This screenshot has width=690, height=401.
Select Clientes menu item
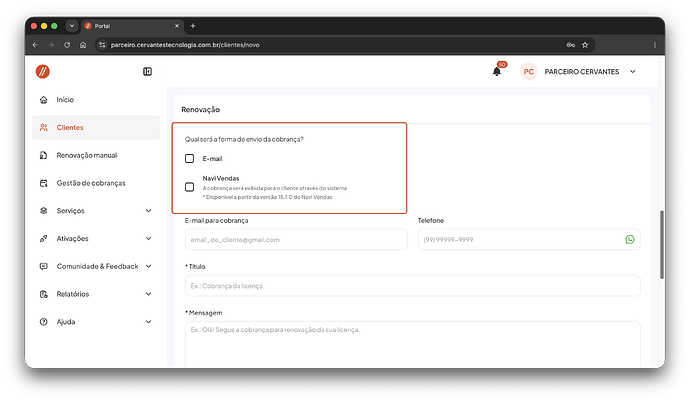pos(96,128)
